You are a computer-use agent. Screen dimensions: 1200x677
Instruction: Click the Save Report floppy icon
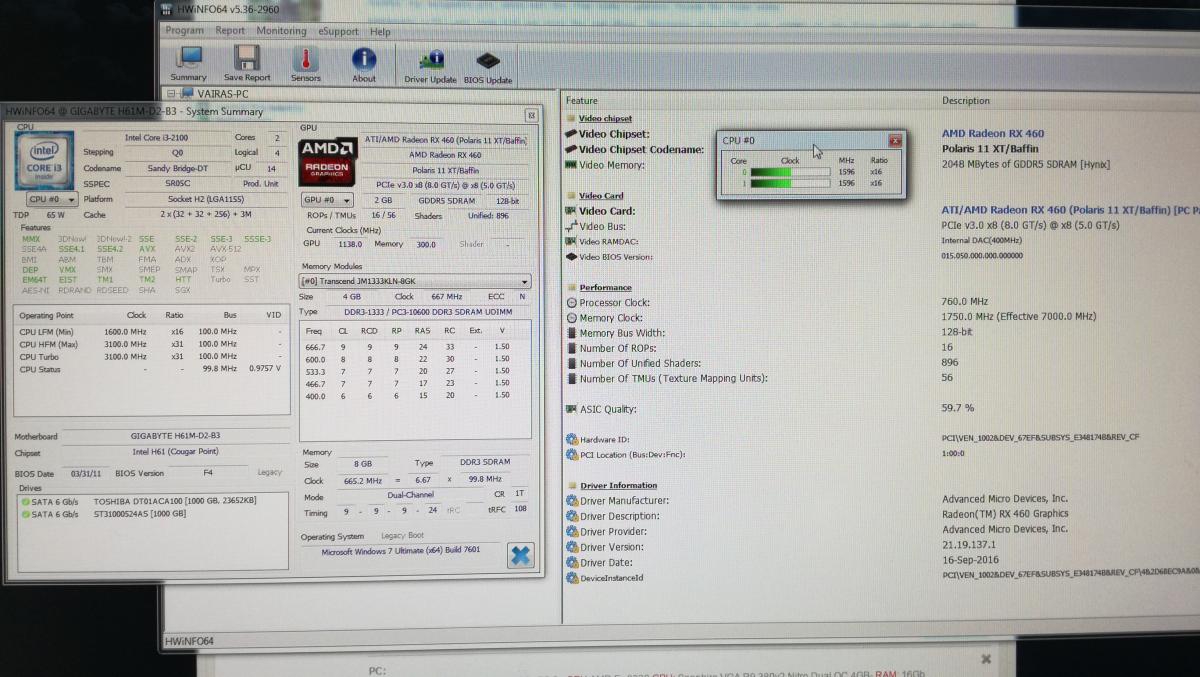click(246, 63)
